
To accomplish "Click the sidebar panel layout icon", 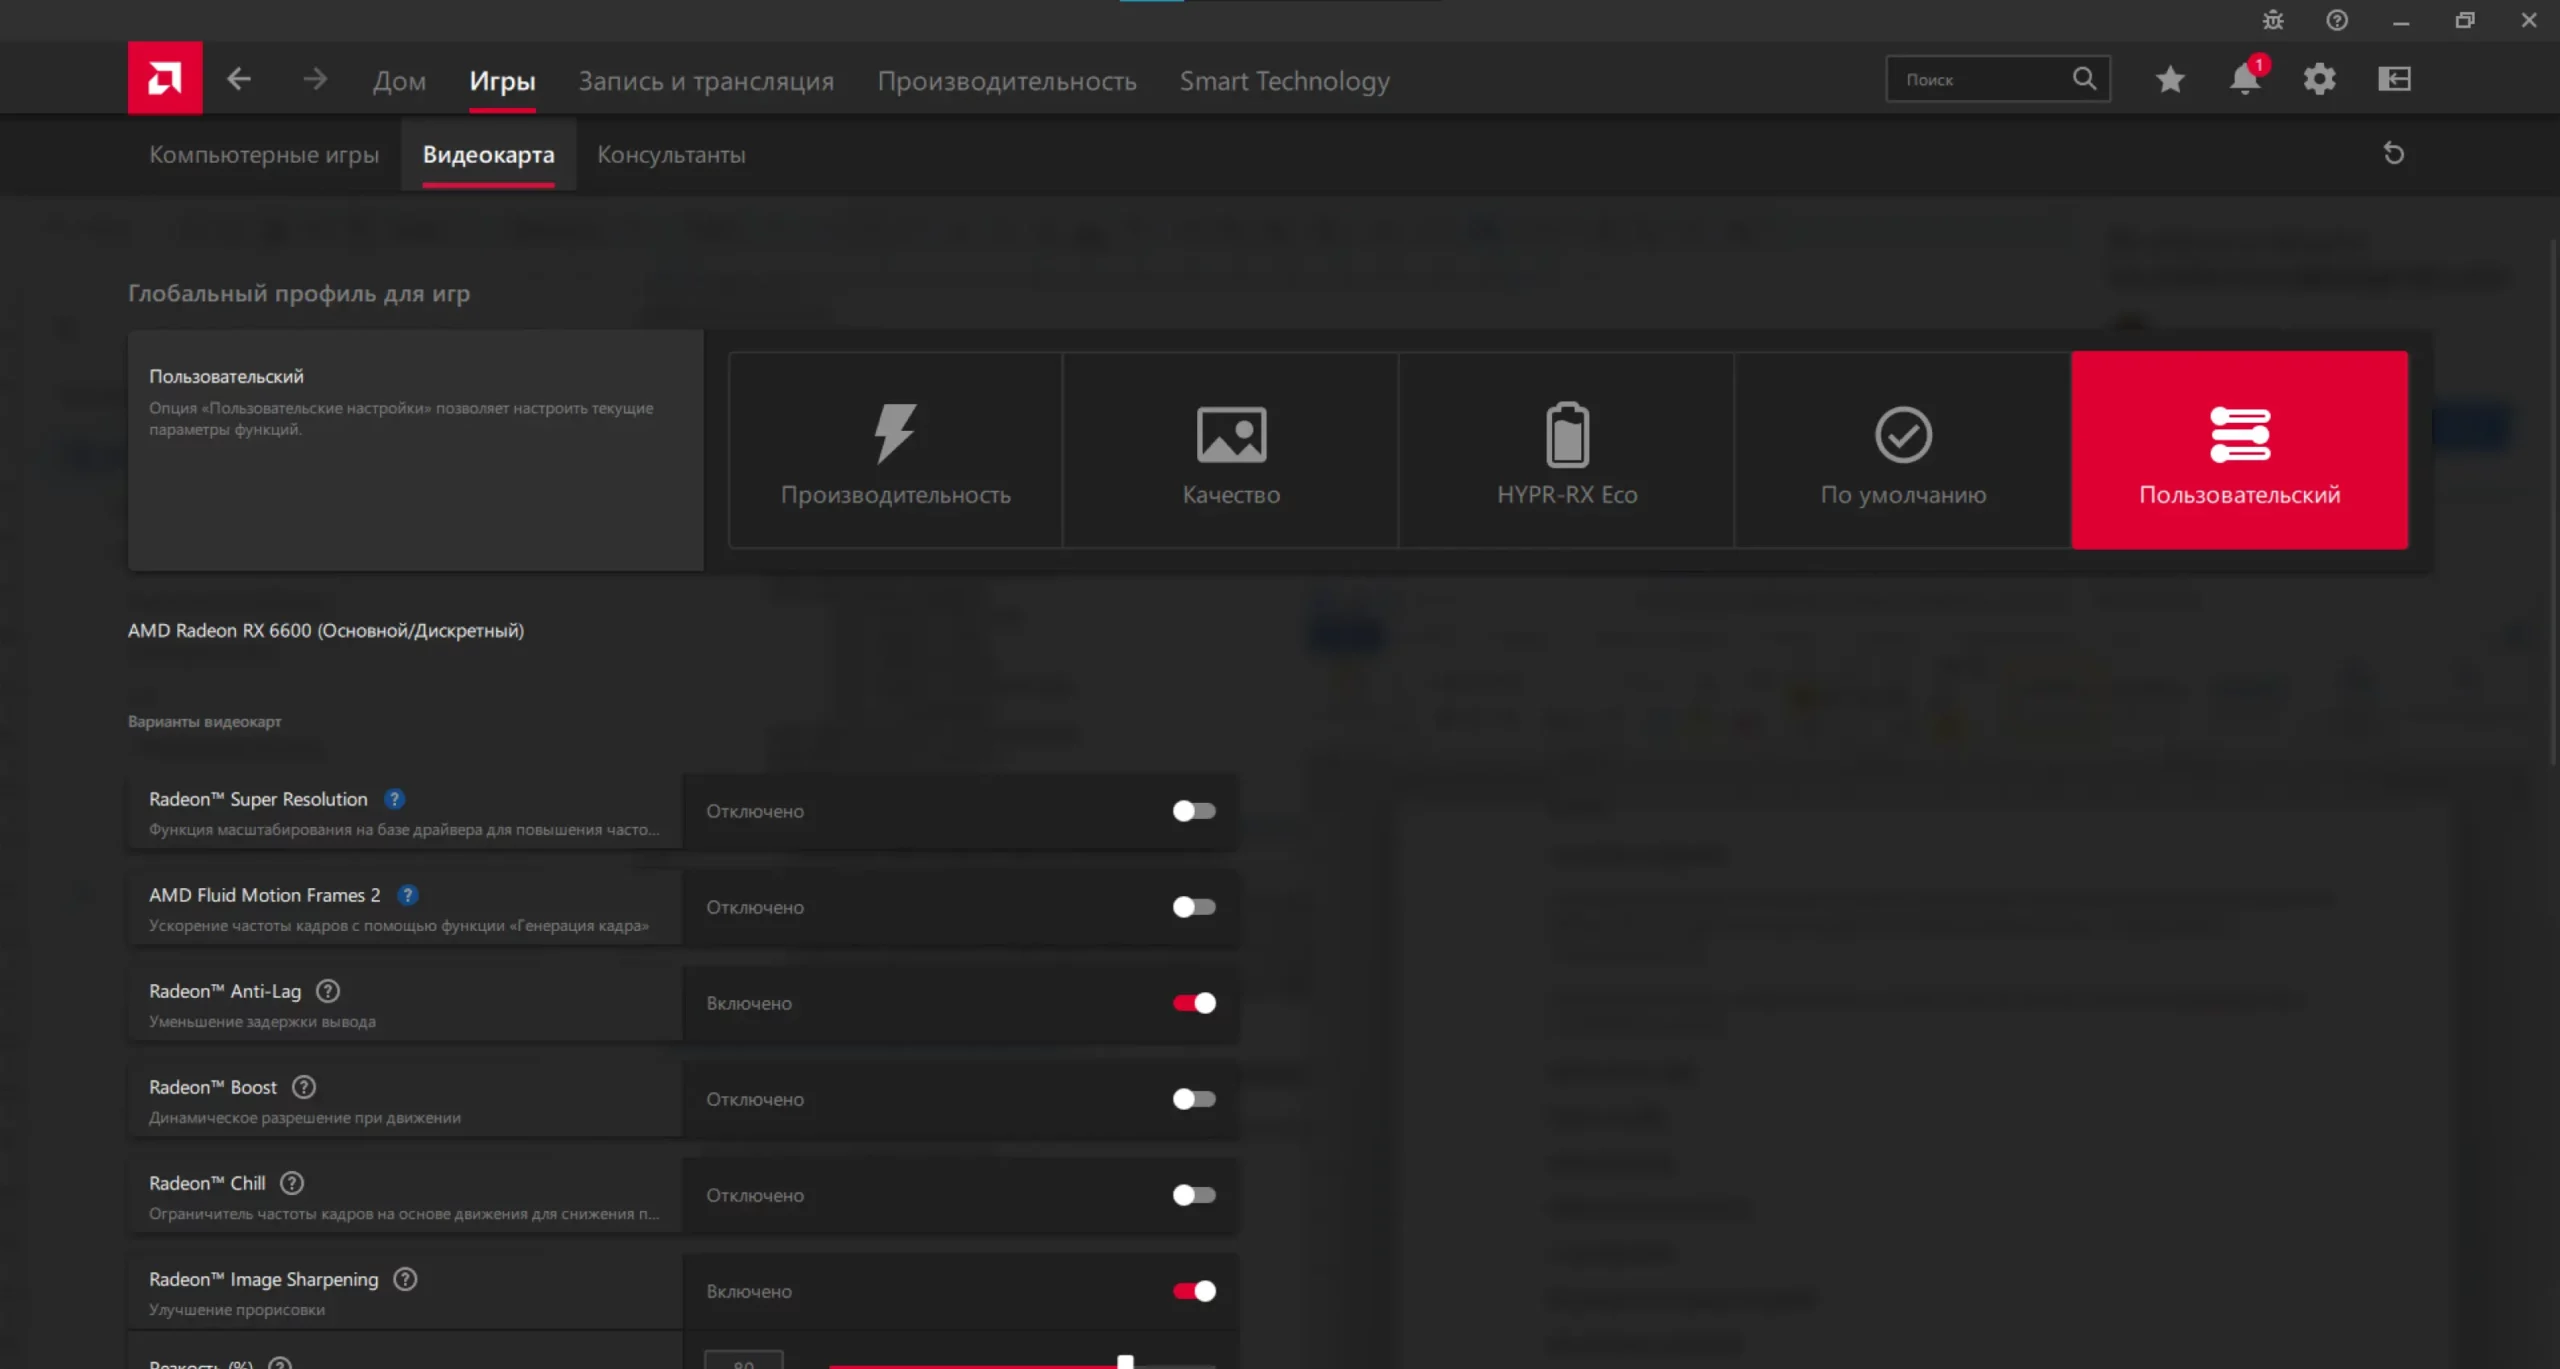I will coord(2394,79).
